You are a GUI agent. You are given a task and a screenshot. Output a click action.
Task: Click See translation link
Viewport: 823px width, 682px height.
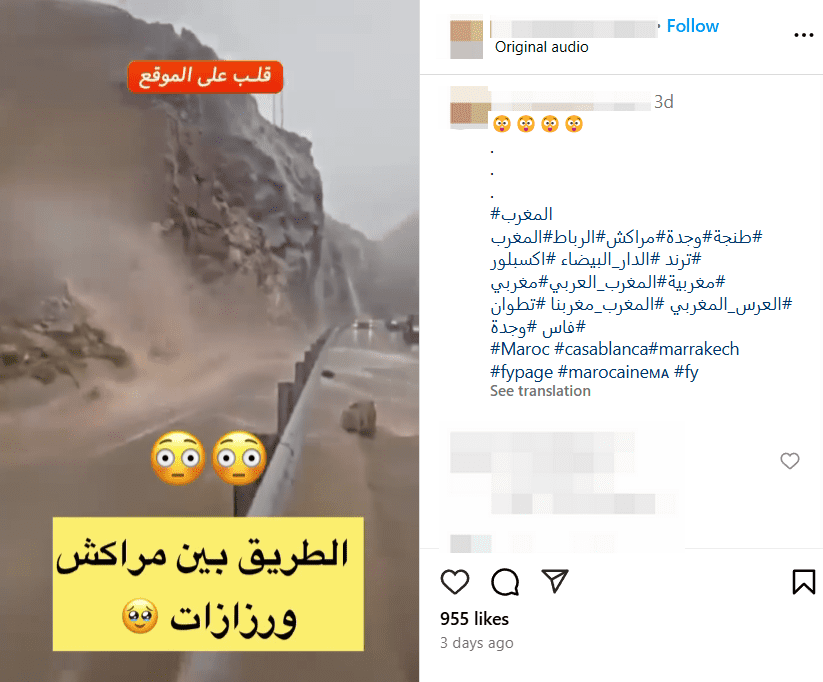[540, 391]
